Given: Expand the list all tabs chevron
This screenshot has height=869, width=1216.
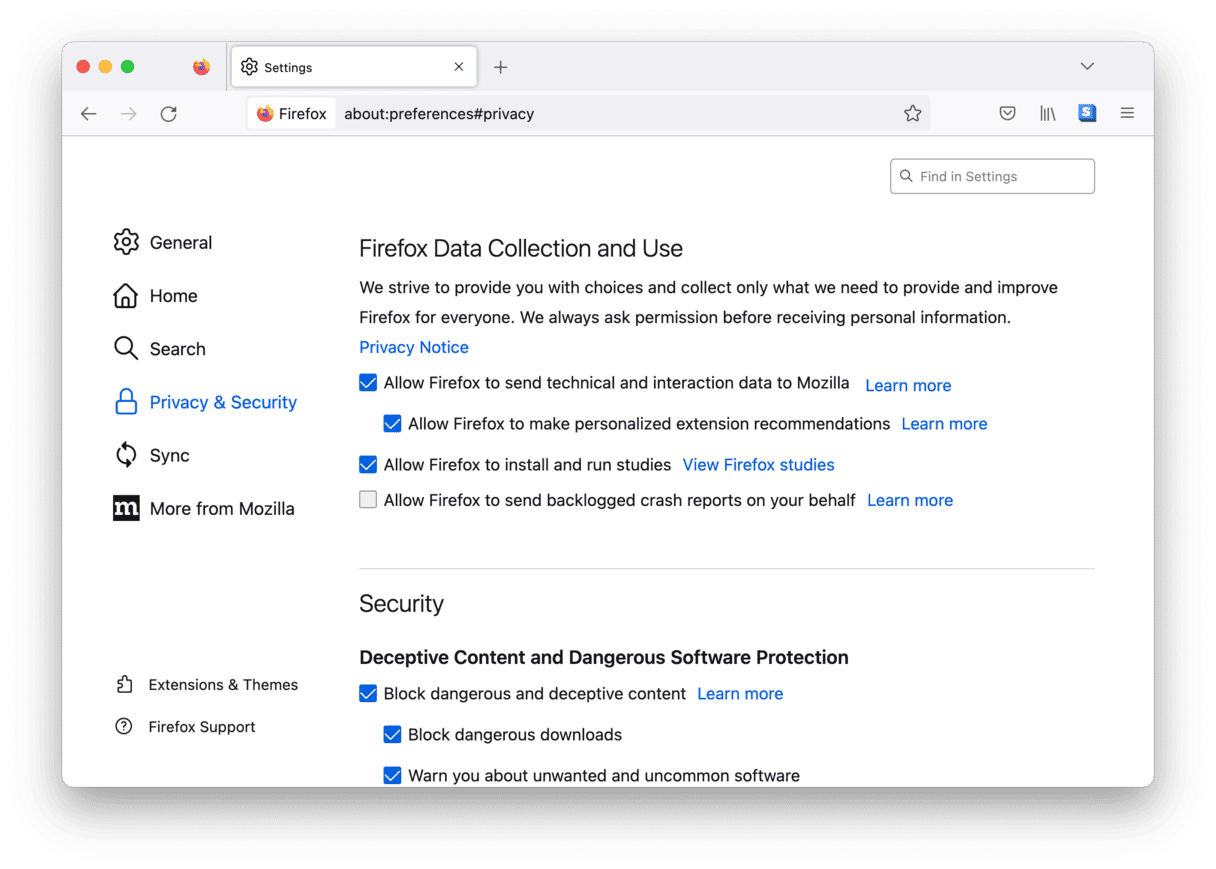Looking at the screenshot, I should click(x=1087, y=67).
